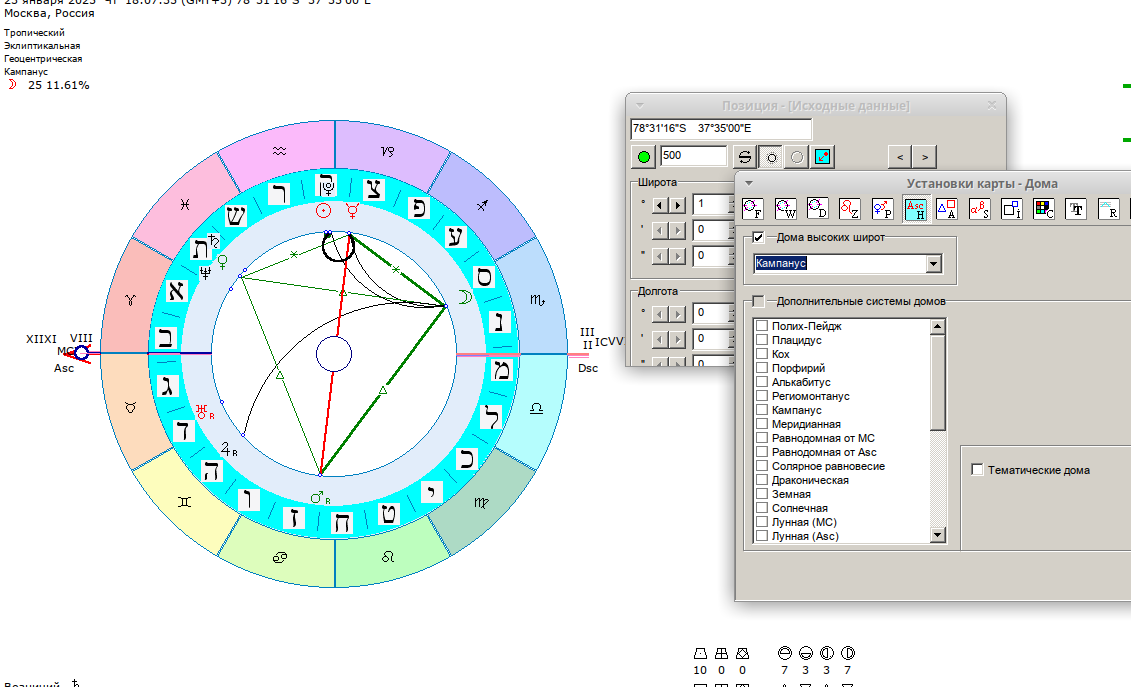Check the Солнечная house system
The height and width of the screenshot is (687, 1131).
pos(762,508)
